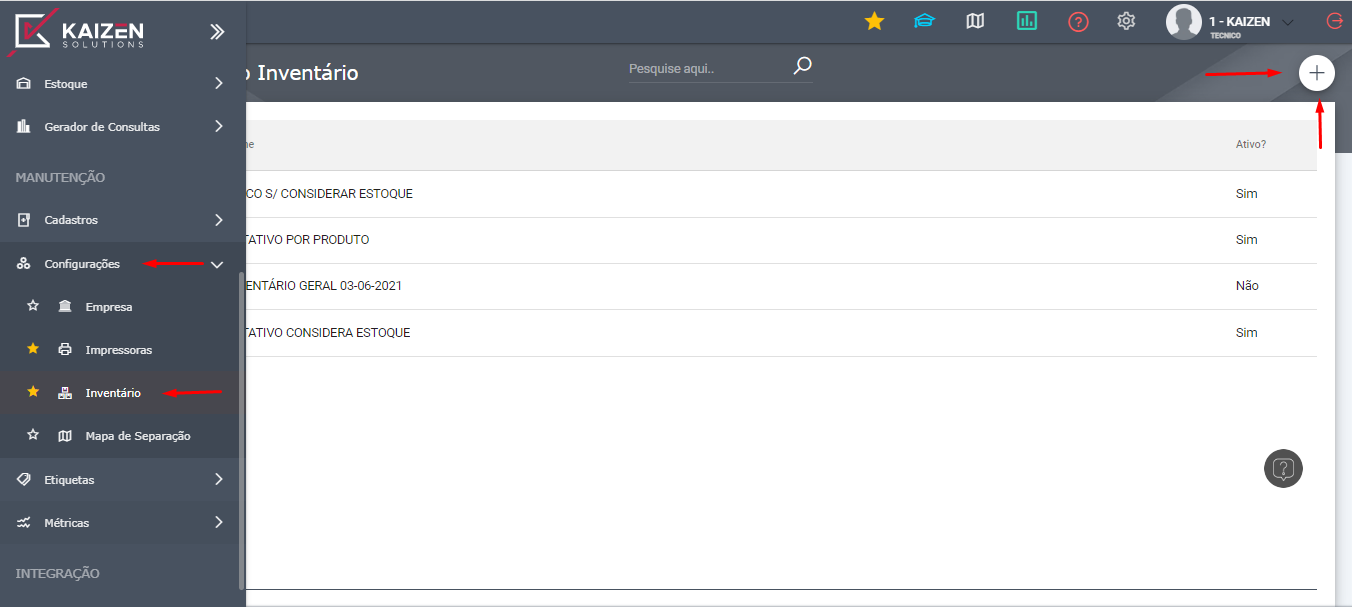Toggle favorite star for Empresa

click(x=33, y=306)
